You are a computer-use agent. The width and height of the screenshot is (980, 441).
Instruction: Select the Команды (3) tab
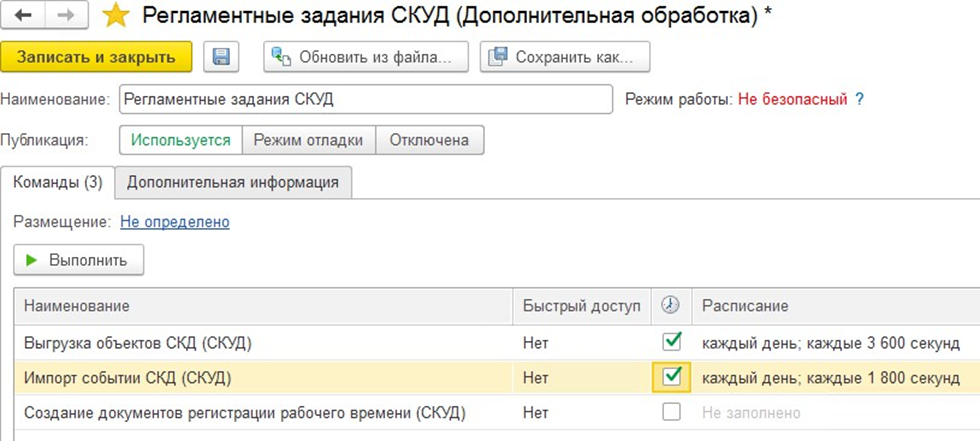(x=58, y=182)
